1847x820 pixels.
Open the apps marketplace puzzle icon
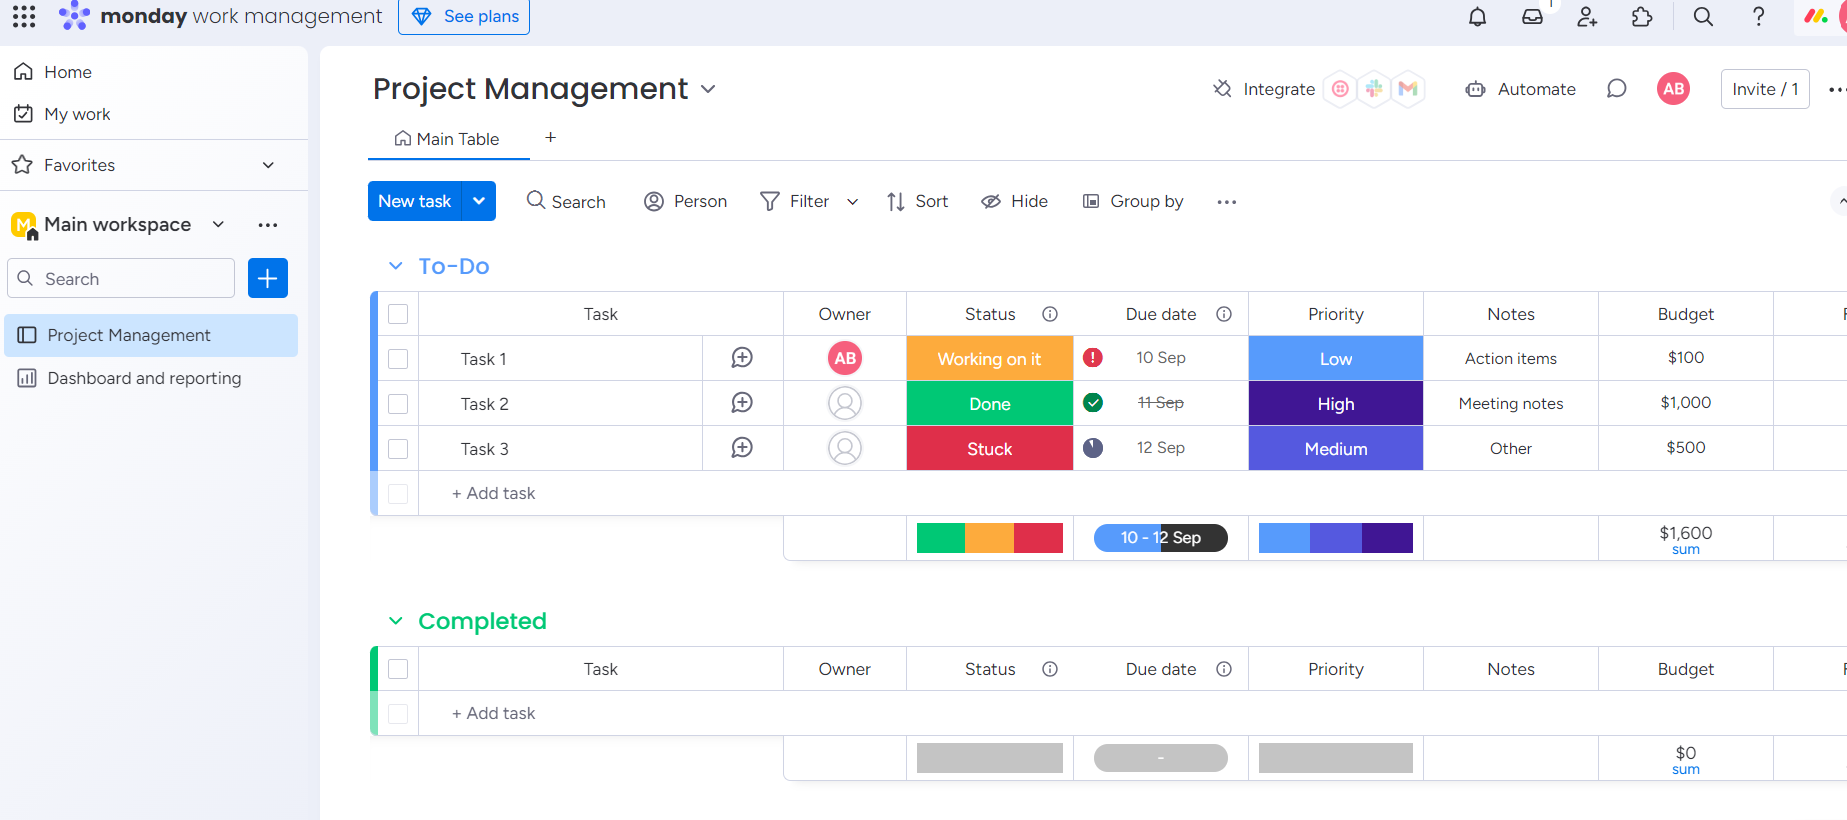click(x=1642, y=17)
